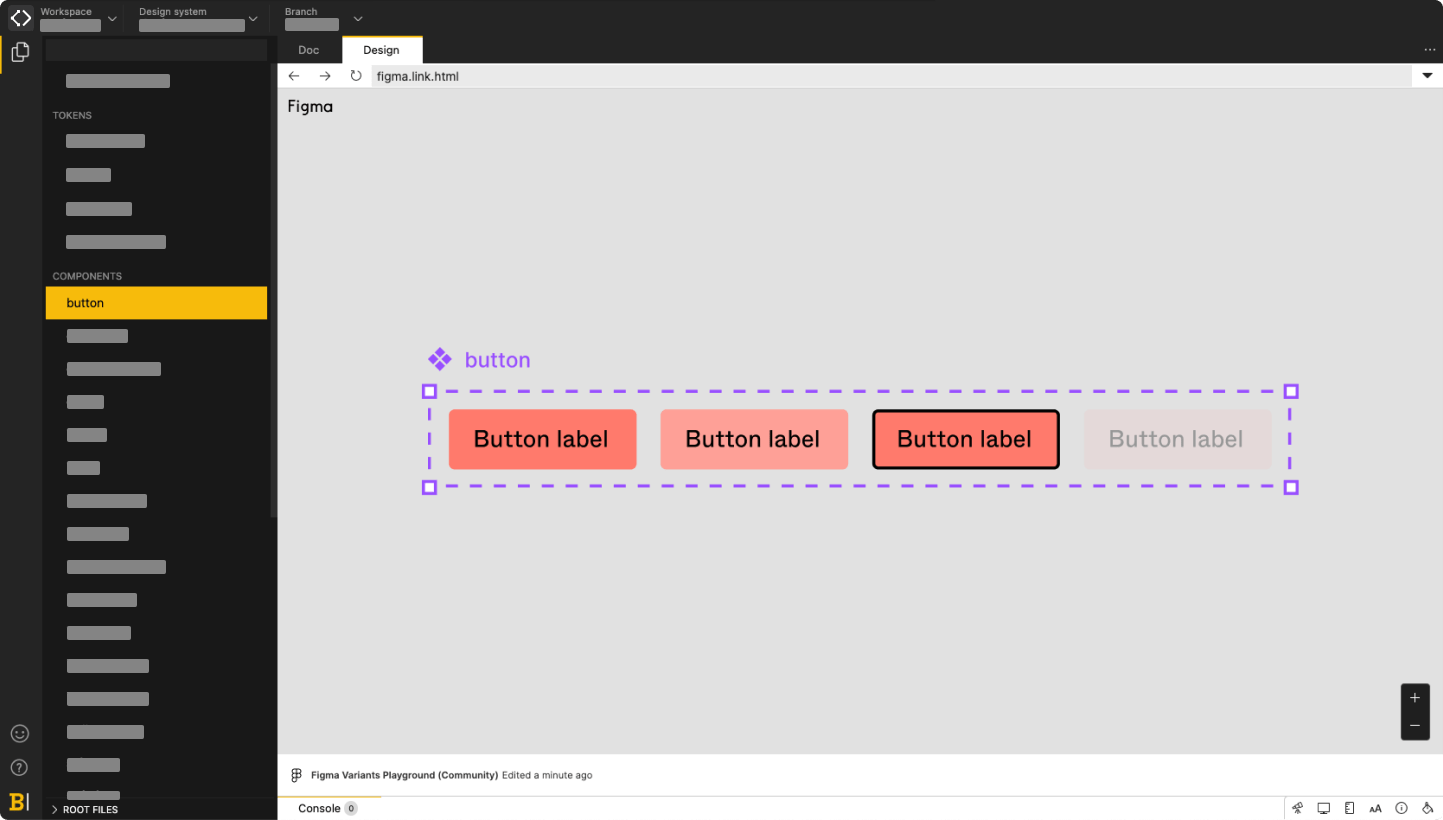This screenshot has height=820, width=1443.
Task: Click the pages icon in the left rail
Action: click(20, 51)
